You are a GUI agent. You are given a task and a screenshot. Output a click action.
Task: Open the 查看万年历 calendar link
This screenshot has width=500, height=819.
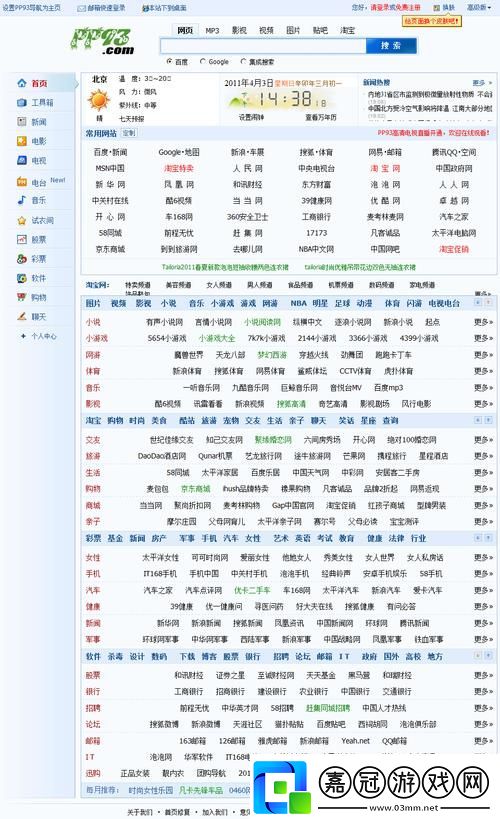[x=321, y=117]
